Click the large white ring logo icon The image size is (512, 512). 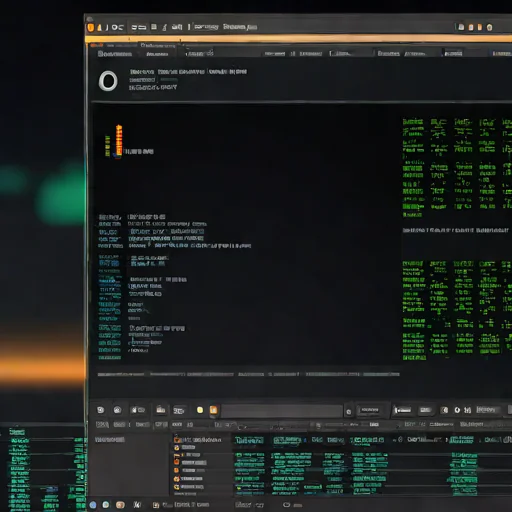tap(108, 81)
